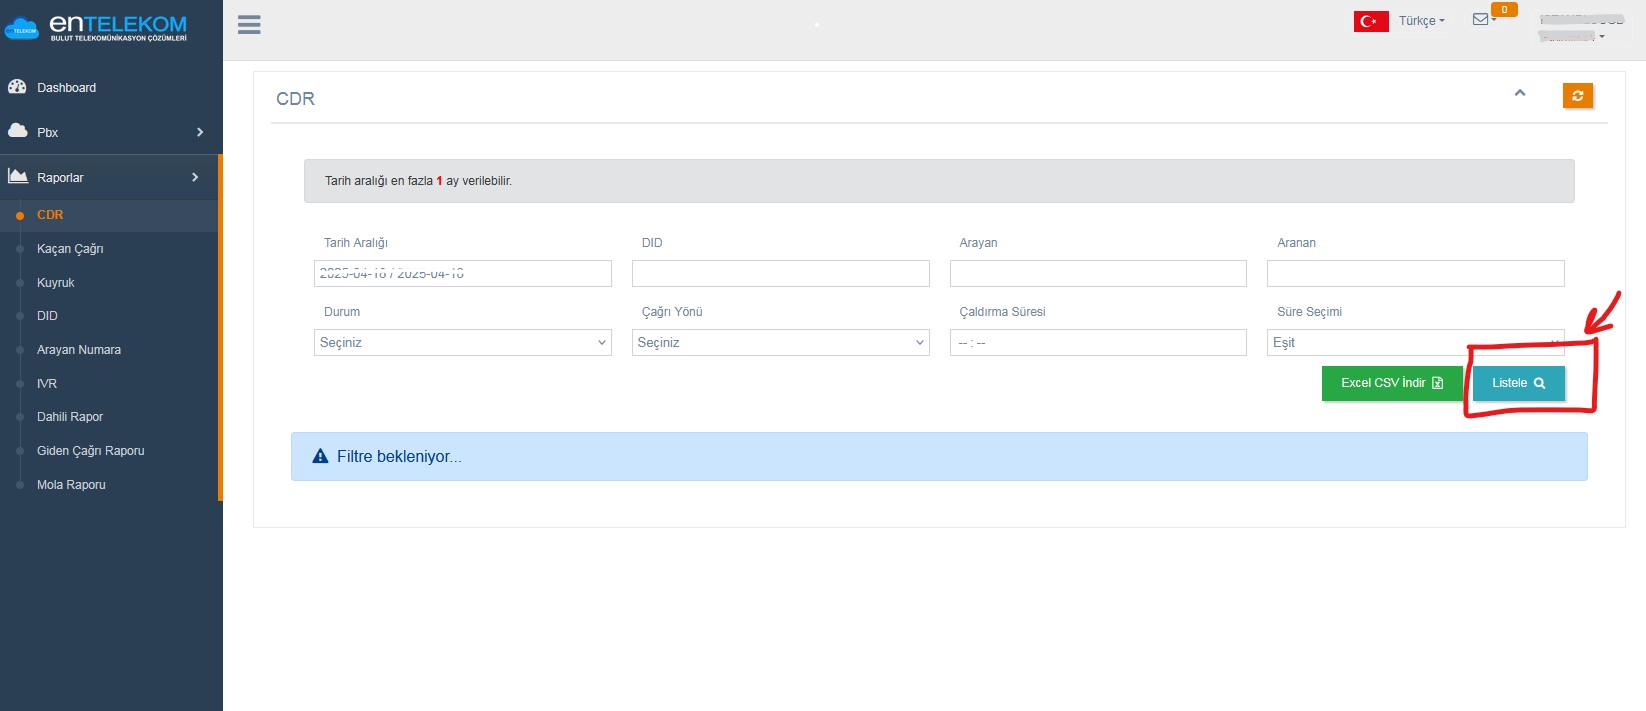Image resolution: width=1646 pixels, height=711 pixels.
Task: Open Kaçan Çağrı report menu item
Action: (70, 249)
